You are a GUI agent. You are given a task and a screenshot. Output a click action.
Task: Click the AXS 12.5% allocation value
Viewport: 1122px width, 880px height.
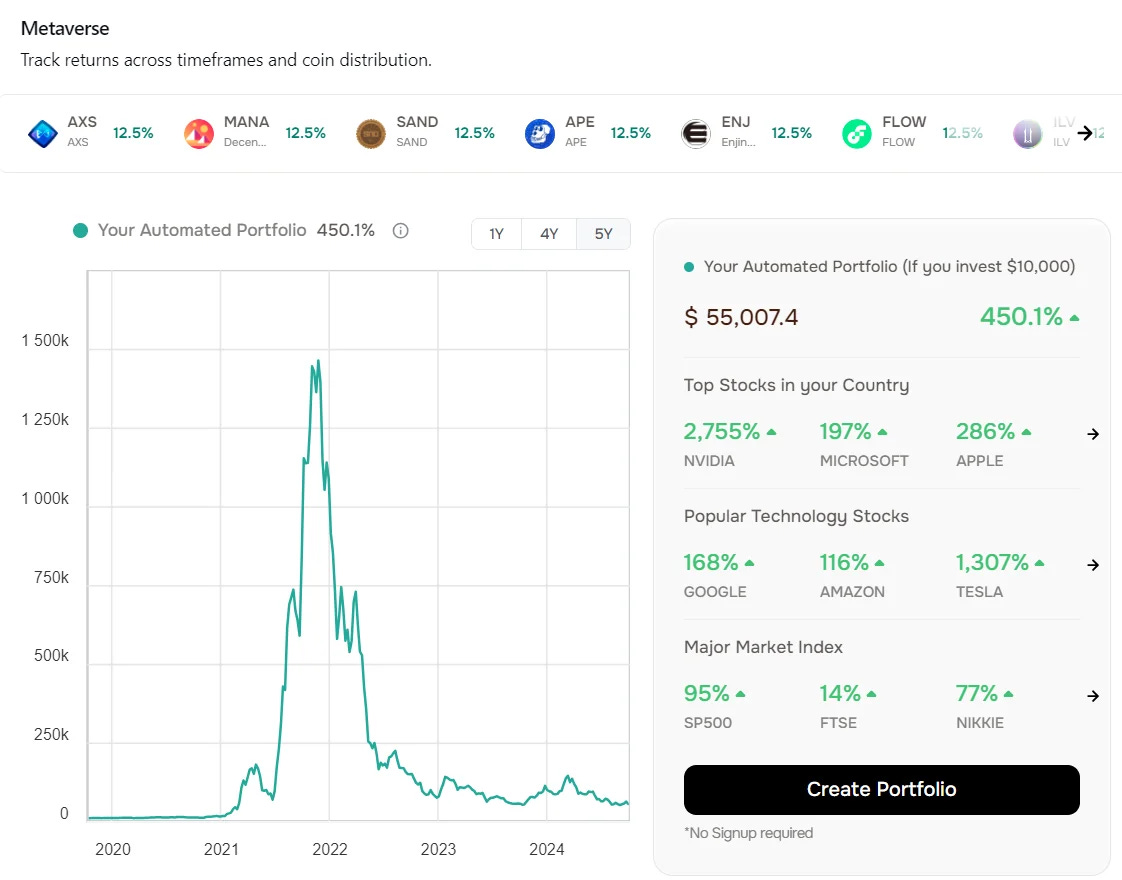pyautogui.click(x=133, y=133)
